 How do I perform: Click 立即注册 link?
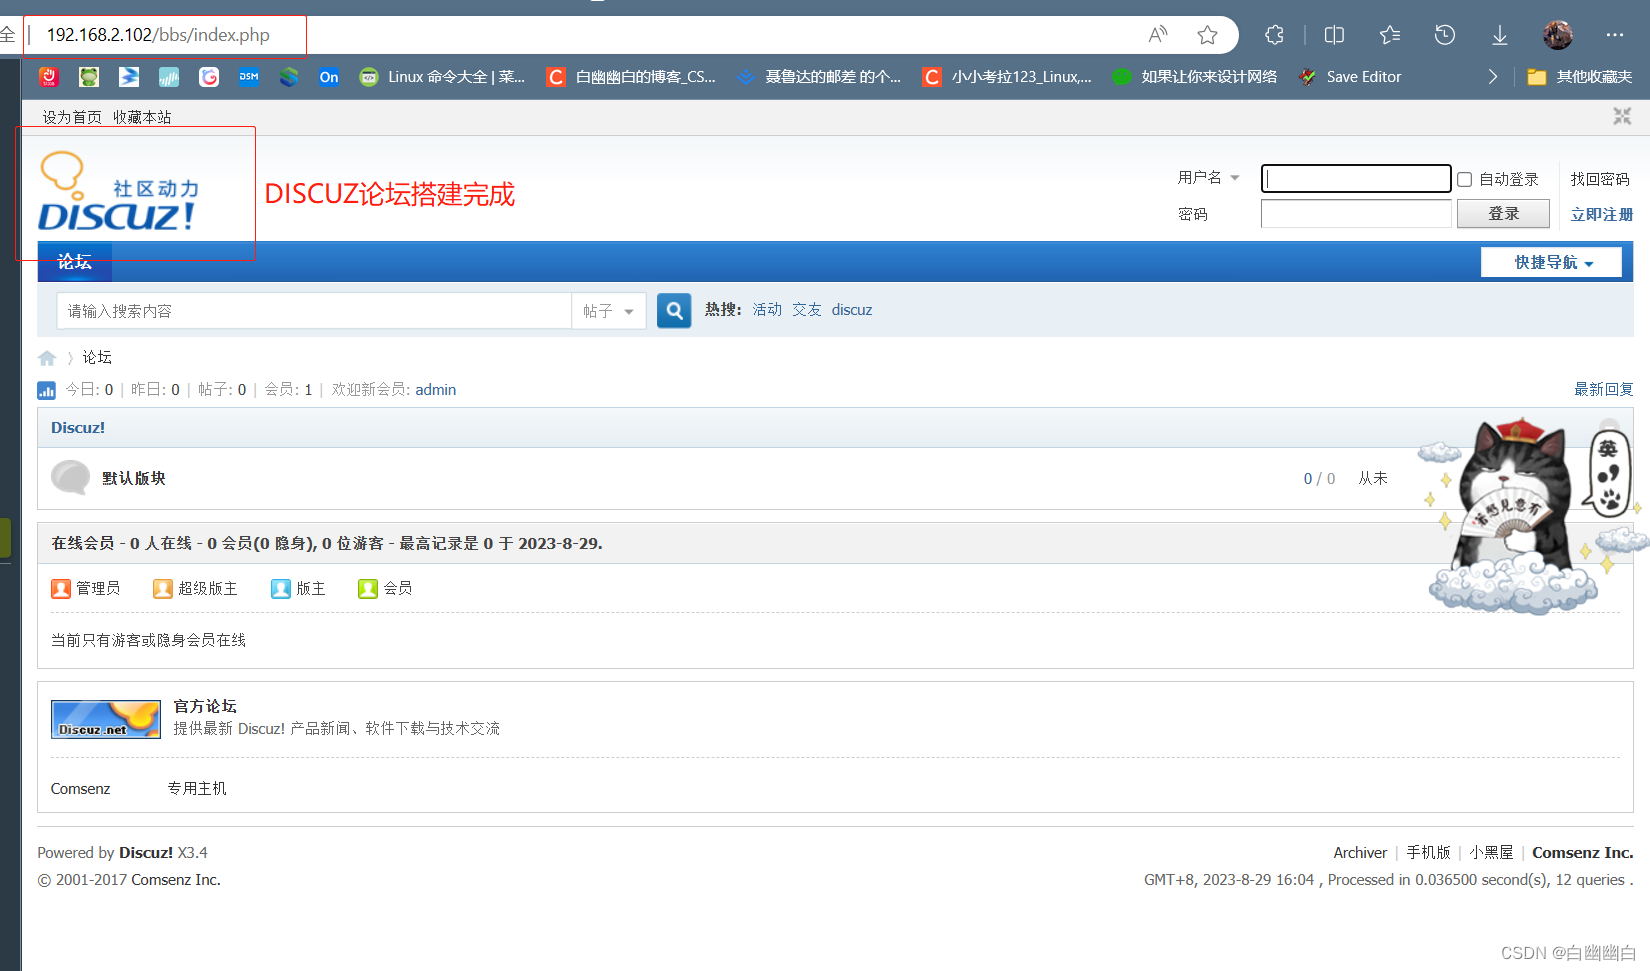(x=1602, y=214)
